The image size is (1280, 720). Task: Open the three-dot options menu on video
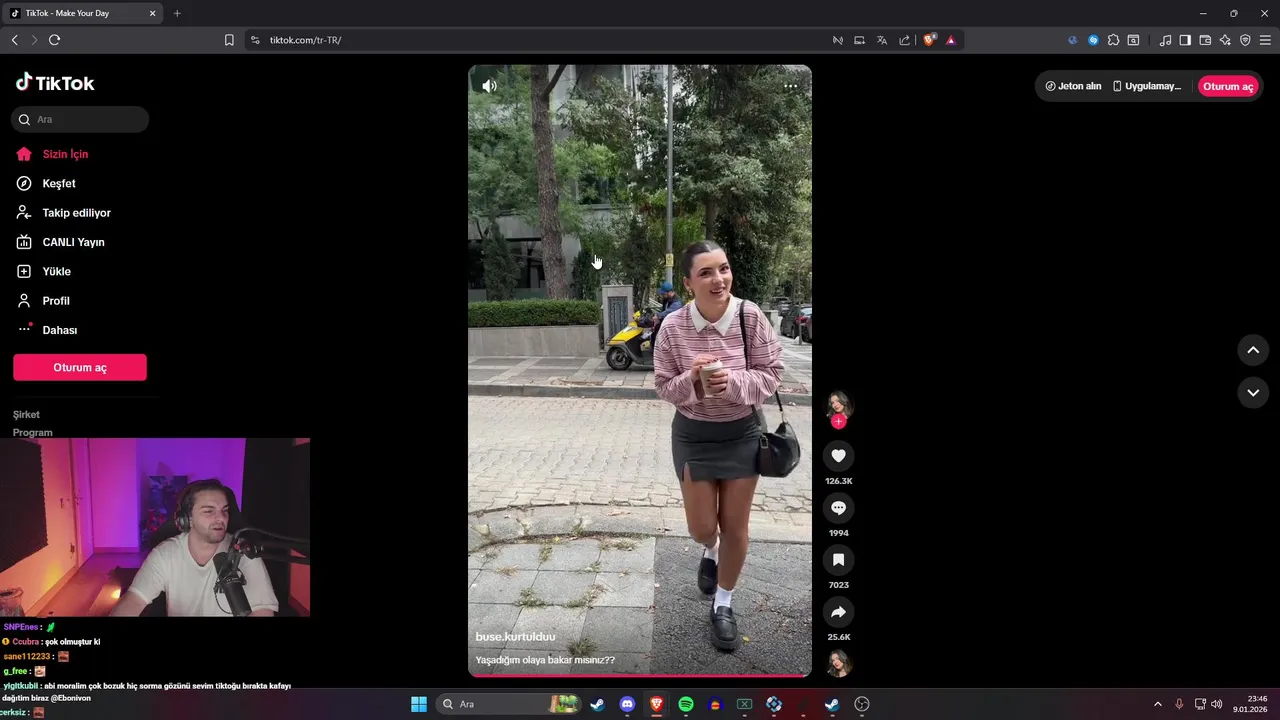click(x=790, y=86)
